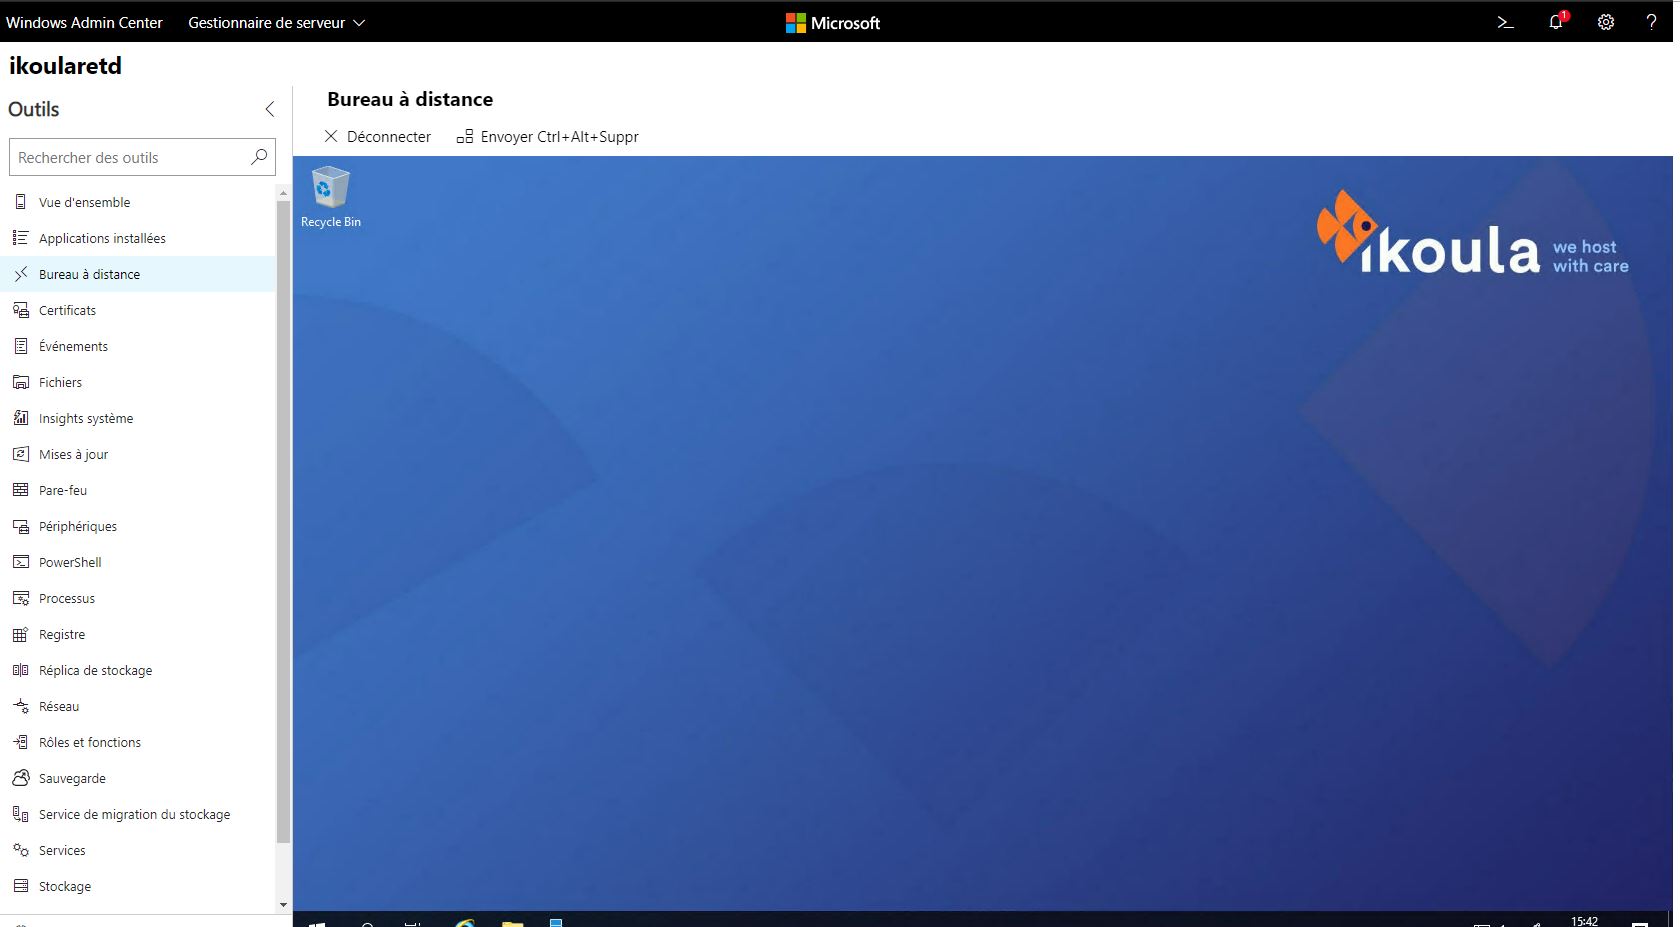Select the Recycle Bin on remote desktop
This screenshot has height=927, width=1680.
(331, 197)
